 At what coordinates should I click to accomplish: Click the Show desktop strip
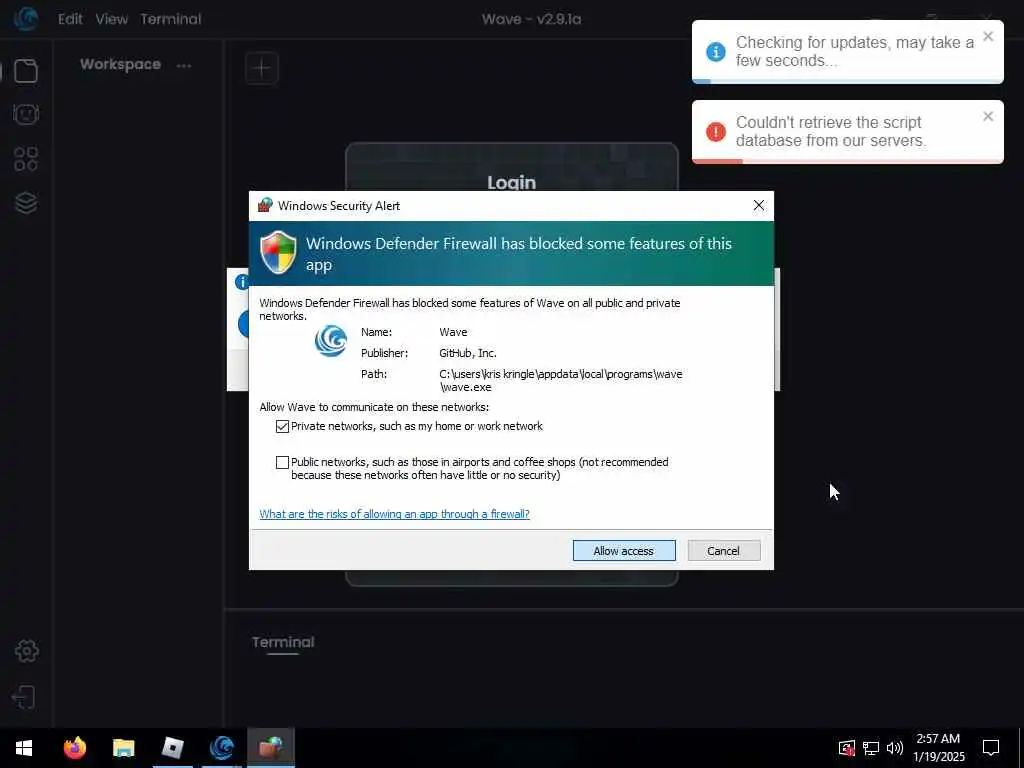[x=1021, y=748]
